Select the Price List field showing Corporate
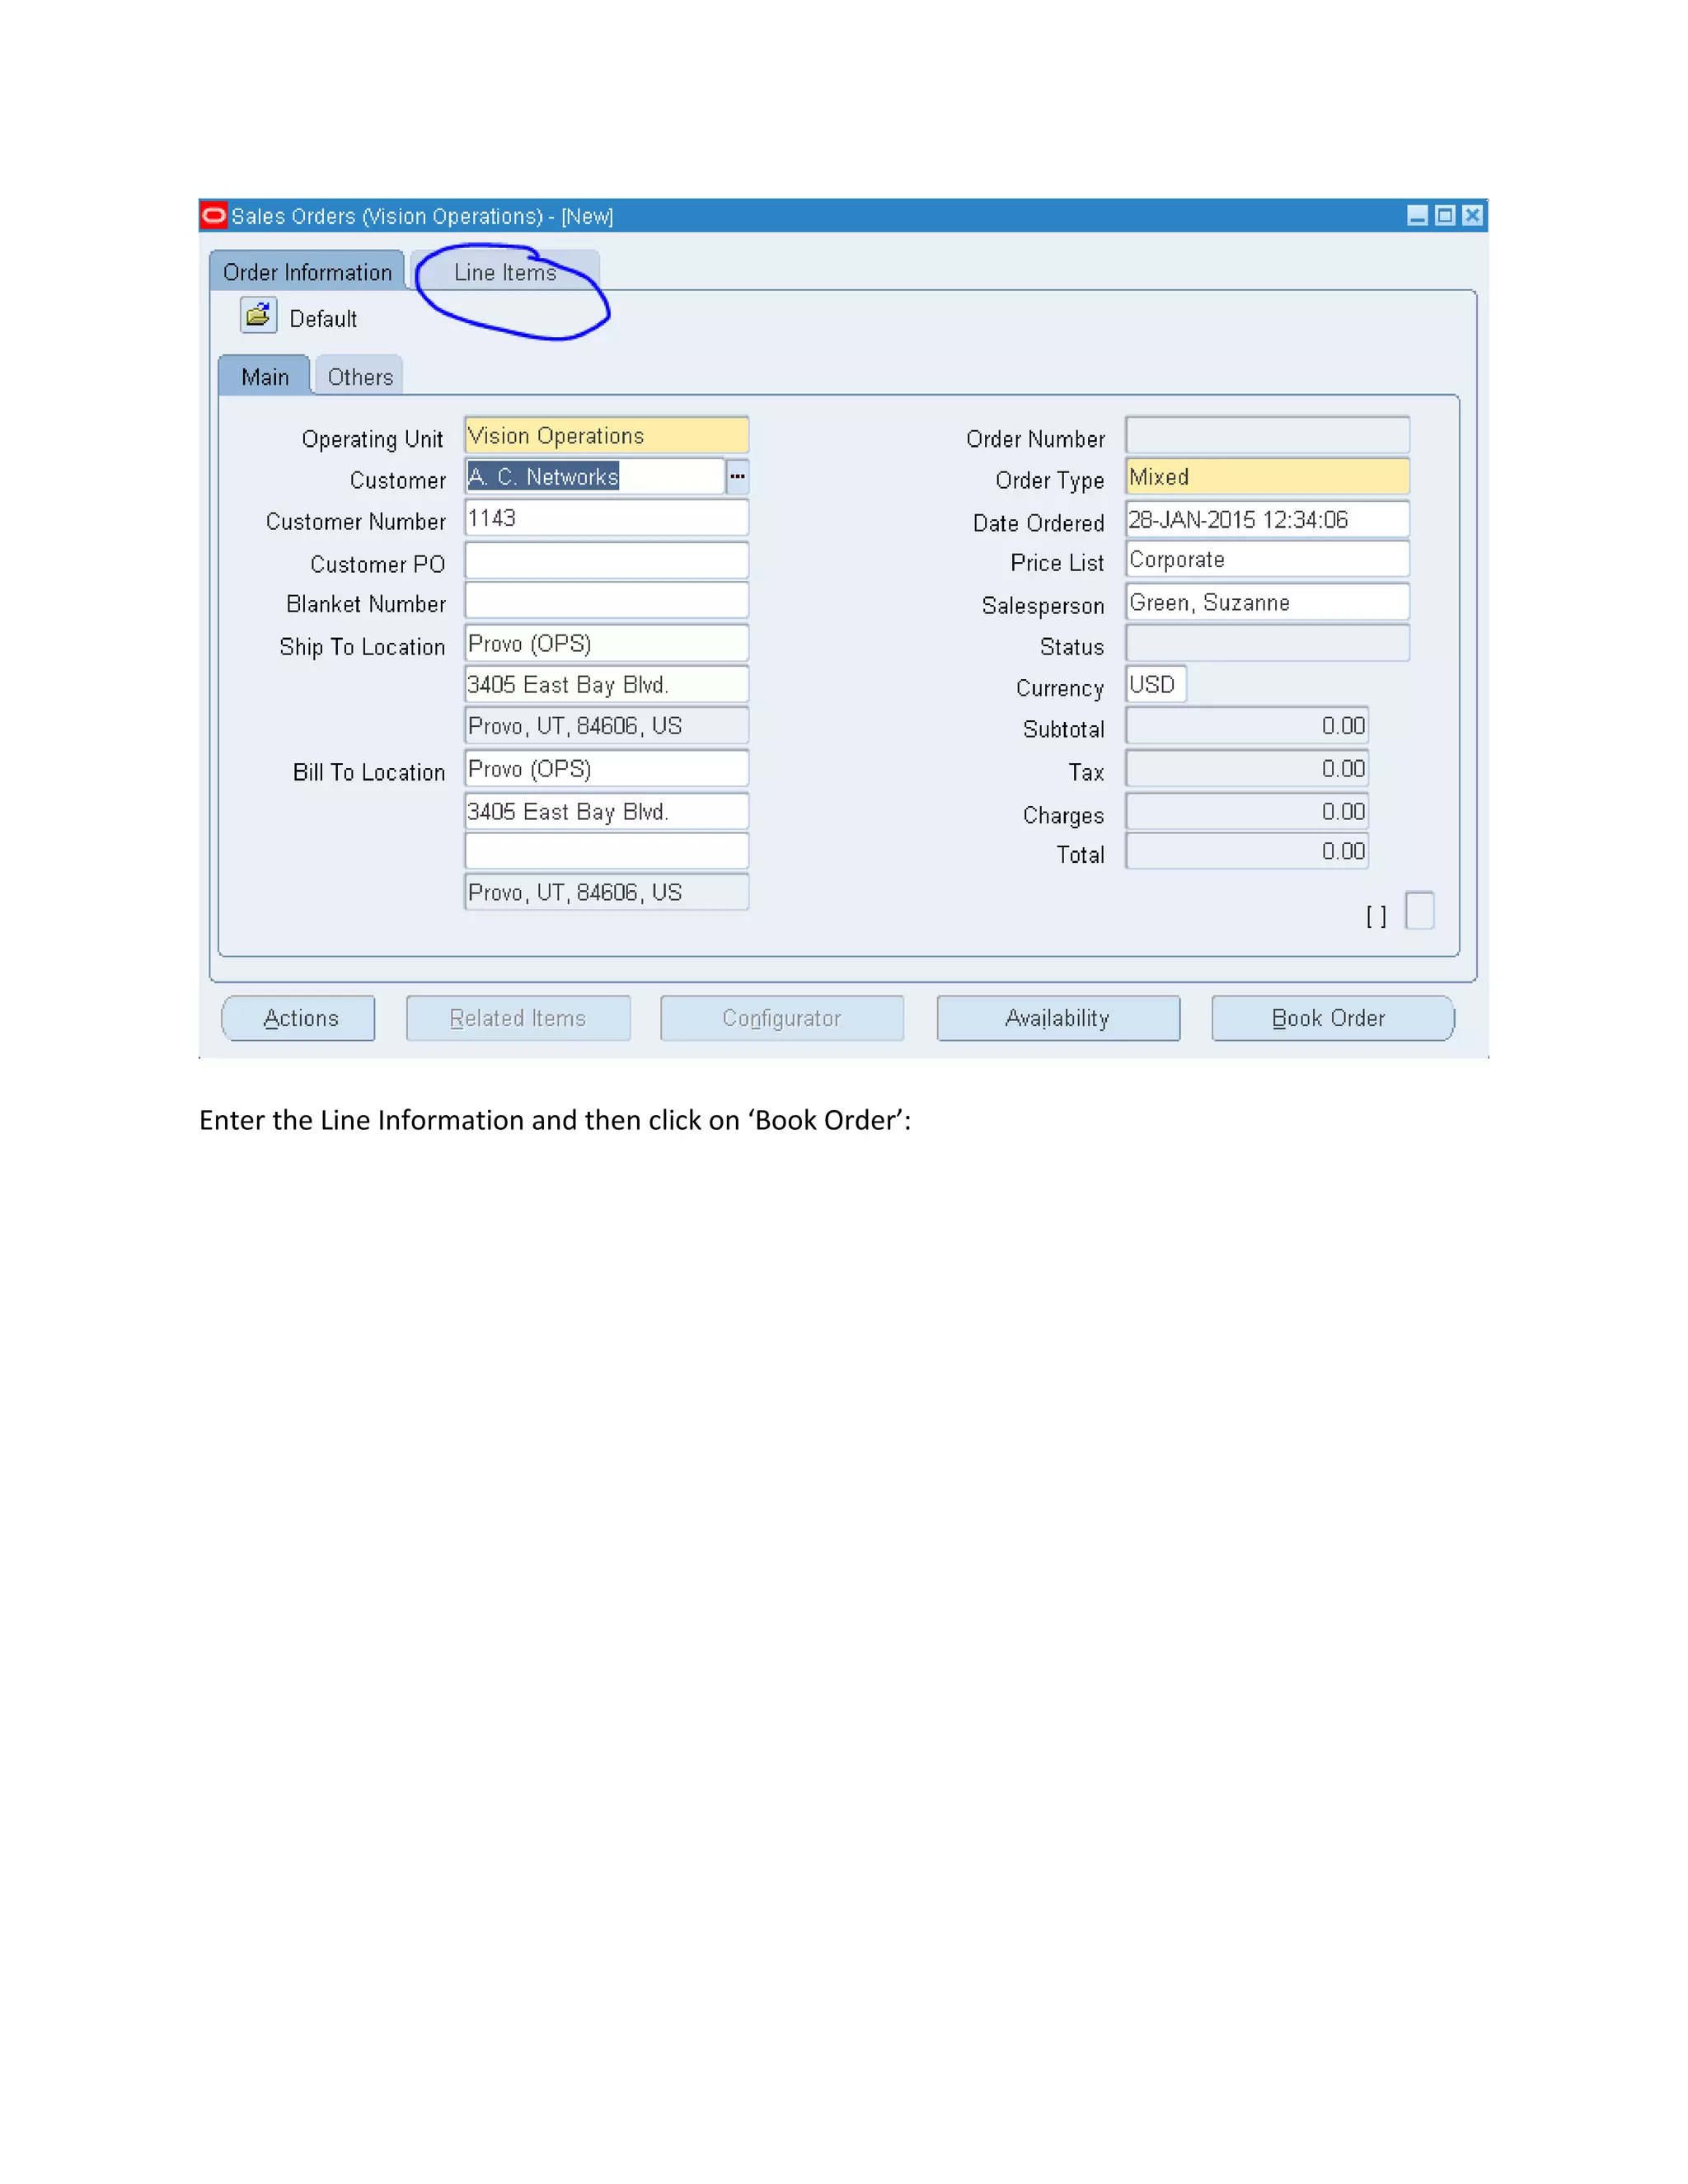1688x2184 pixels. (x=1268, y=560)
